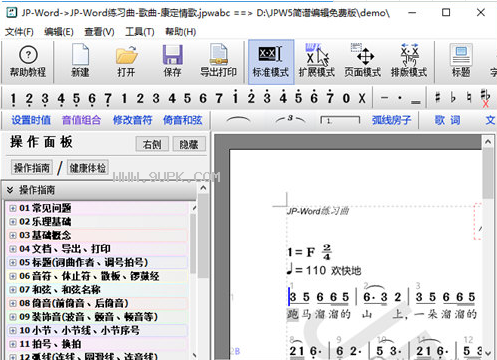Collapse the 操作指南 section header chevron
Viewport: 497px width, 360px height.
click(10, 190)
